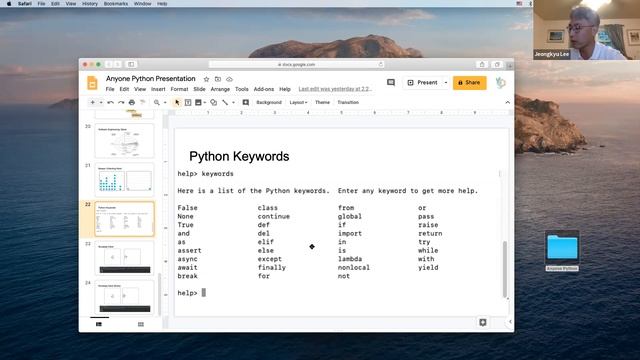This screenshot has width=640, height=360.
Task: Click Safari sidebar toggle icon
Action: (x=131, y=64)
